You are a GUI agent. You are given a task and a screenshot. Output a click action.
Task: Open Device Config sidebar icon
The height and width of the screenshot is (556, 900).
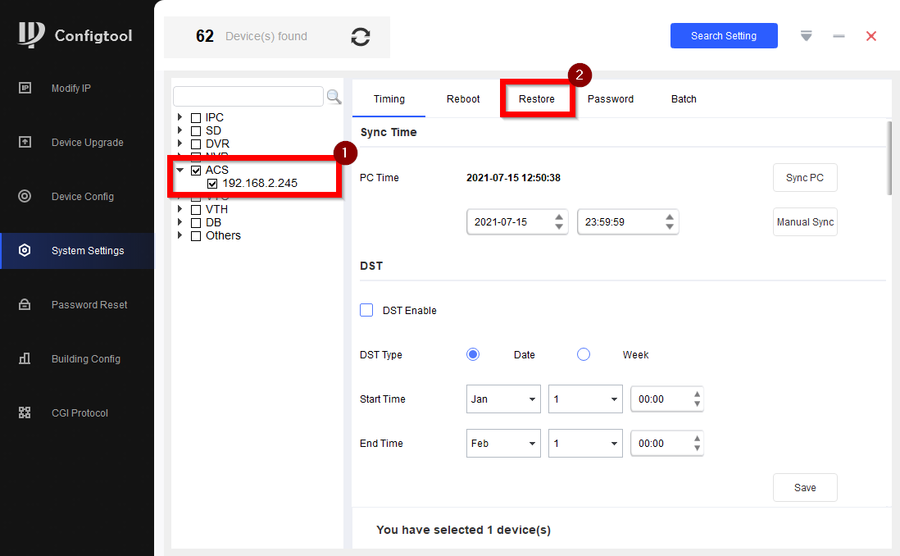tap(25, 196)
